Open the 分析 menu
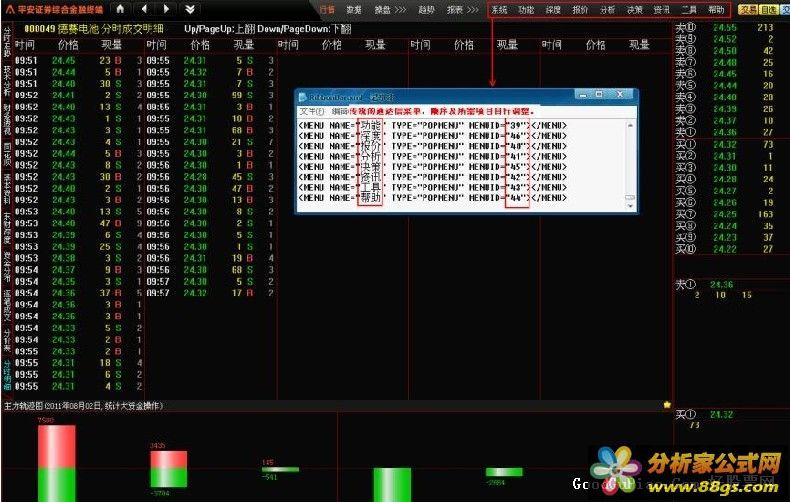The width and height of the screenshot is (790, 502). pyautogui.click(x=608, y=10)
